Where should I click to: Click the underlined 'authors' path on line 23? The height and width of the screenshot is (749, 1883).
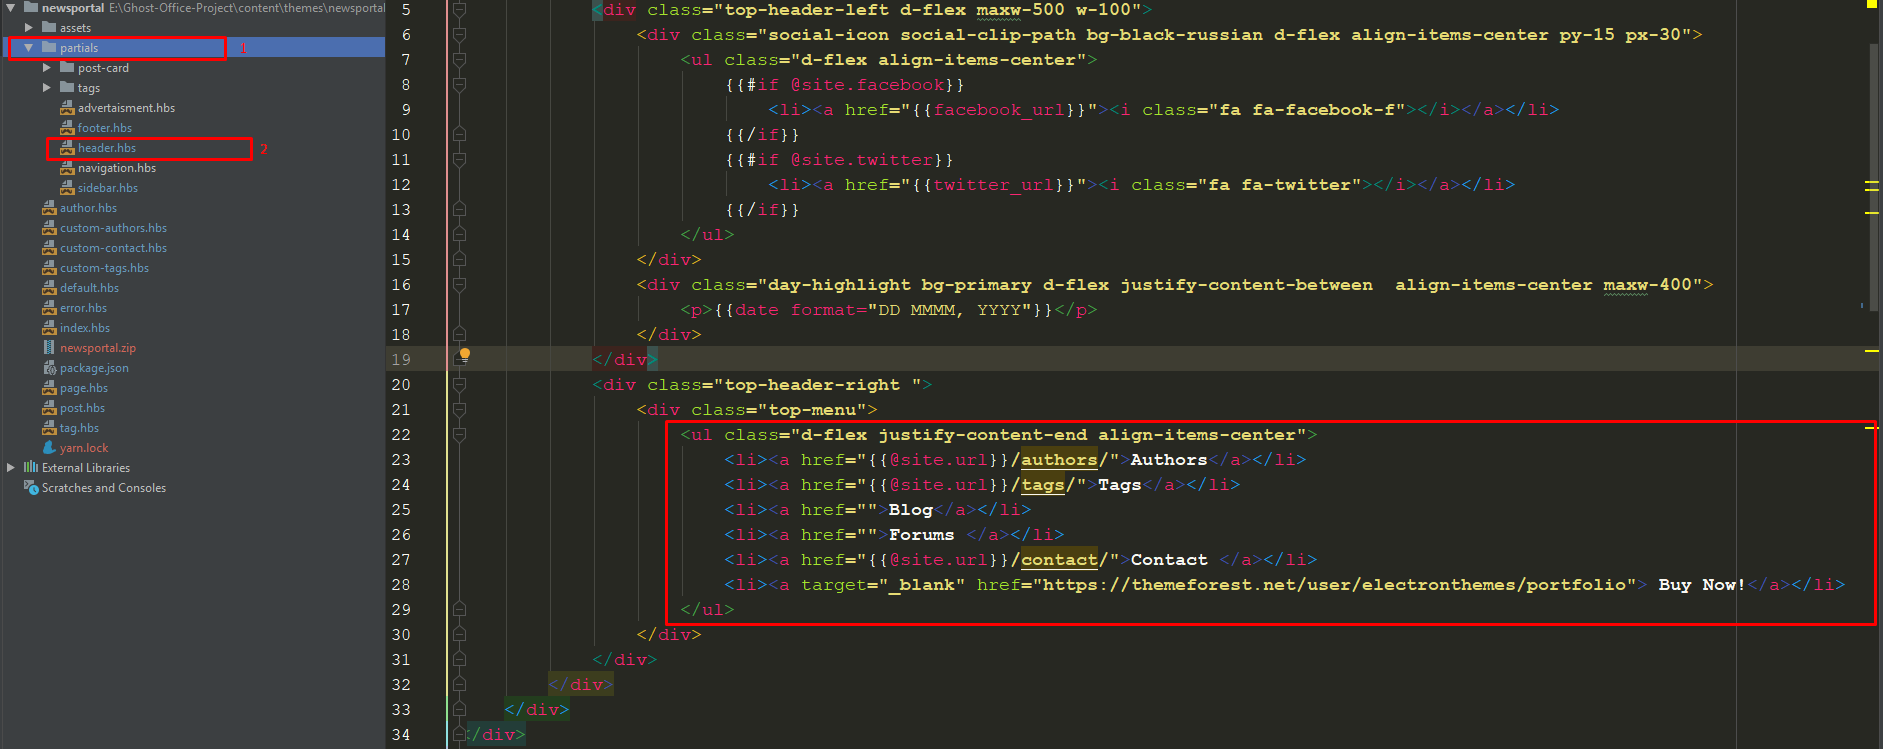coord(1059,460)
